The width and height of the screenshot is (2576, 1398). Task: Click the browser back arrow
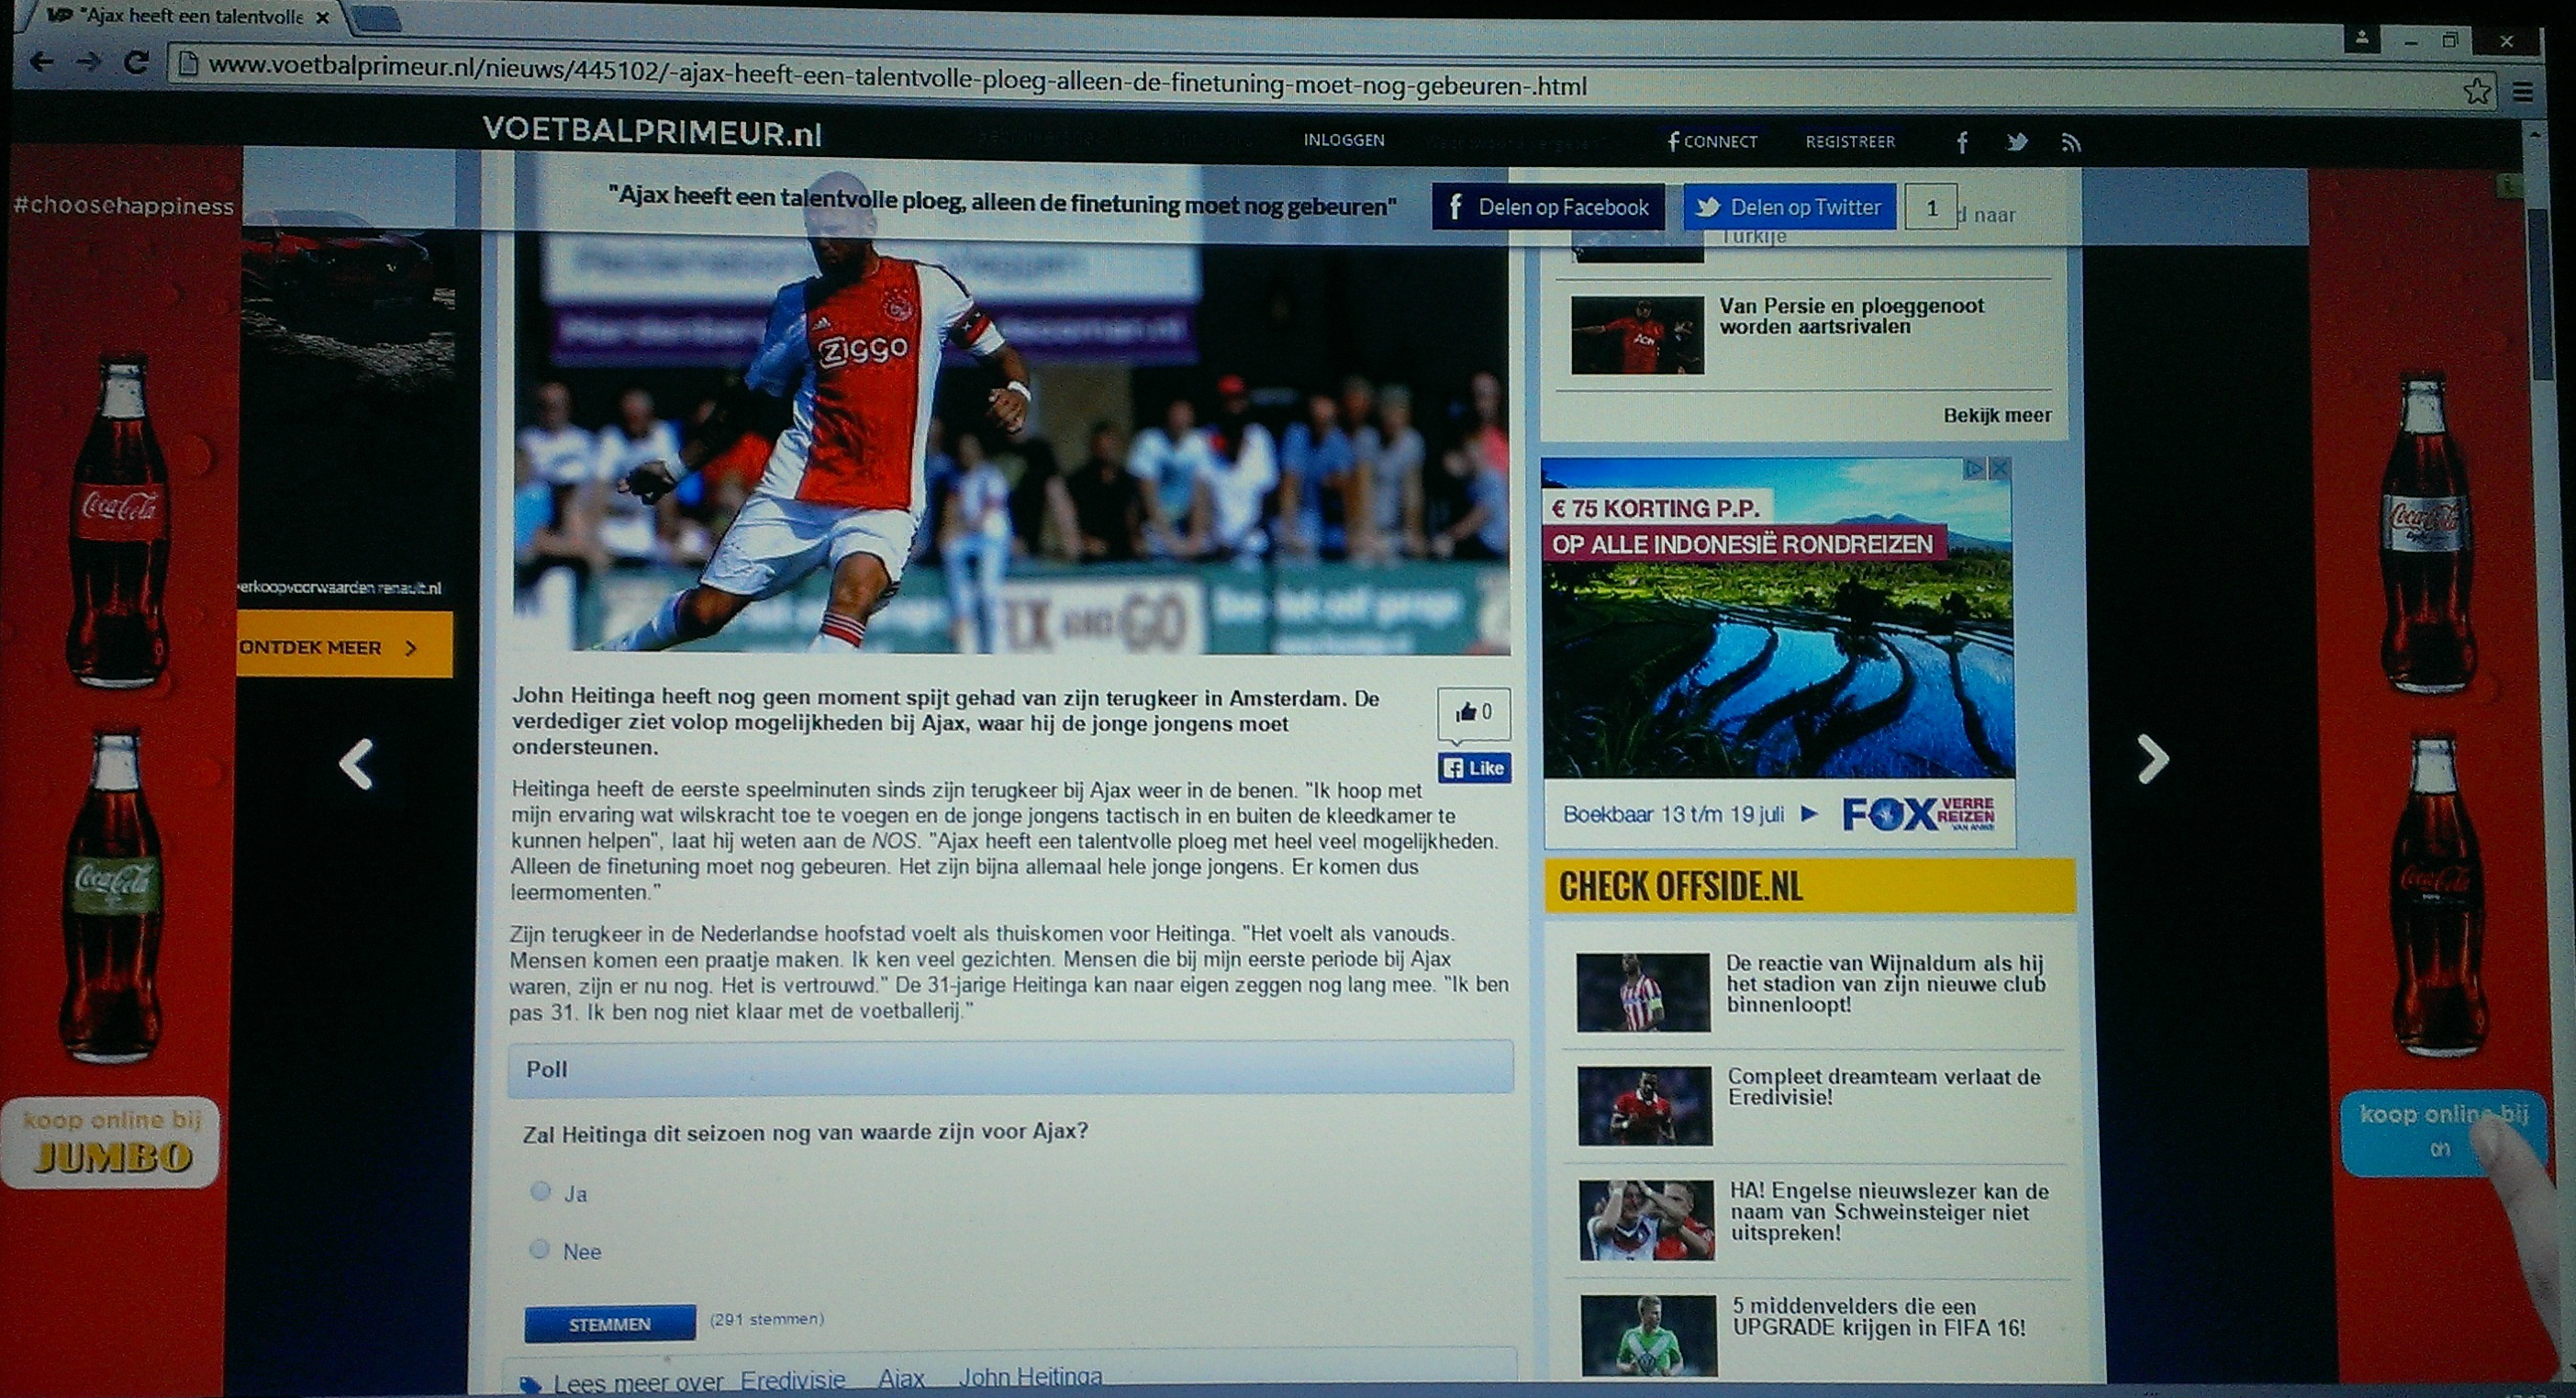(41, 62)
